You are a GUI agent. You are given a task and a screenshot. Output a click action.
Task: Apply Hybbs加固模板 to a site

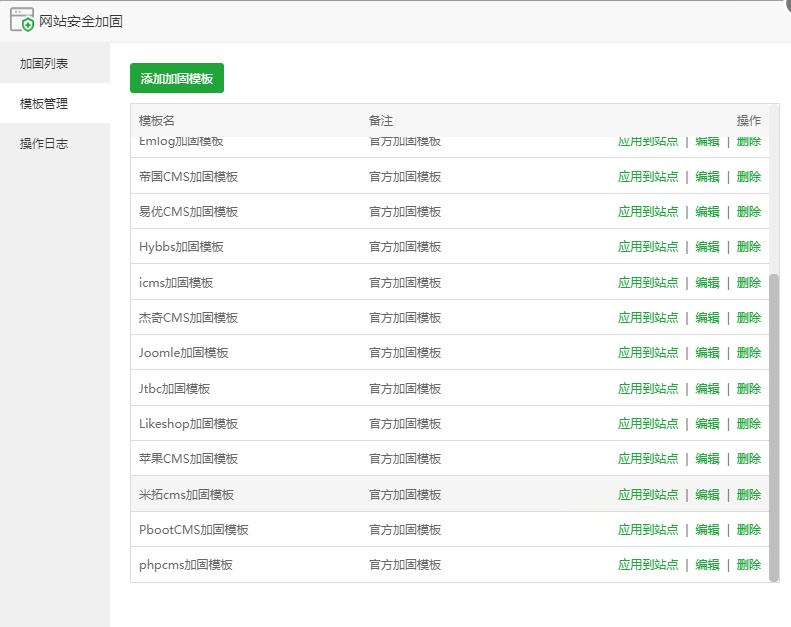point(648,247)
